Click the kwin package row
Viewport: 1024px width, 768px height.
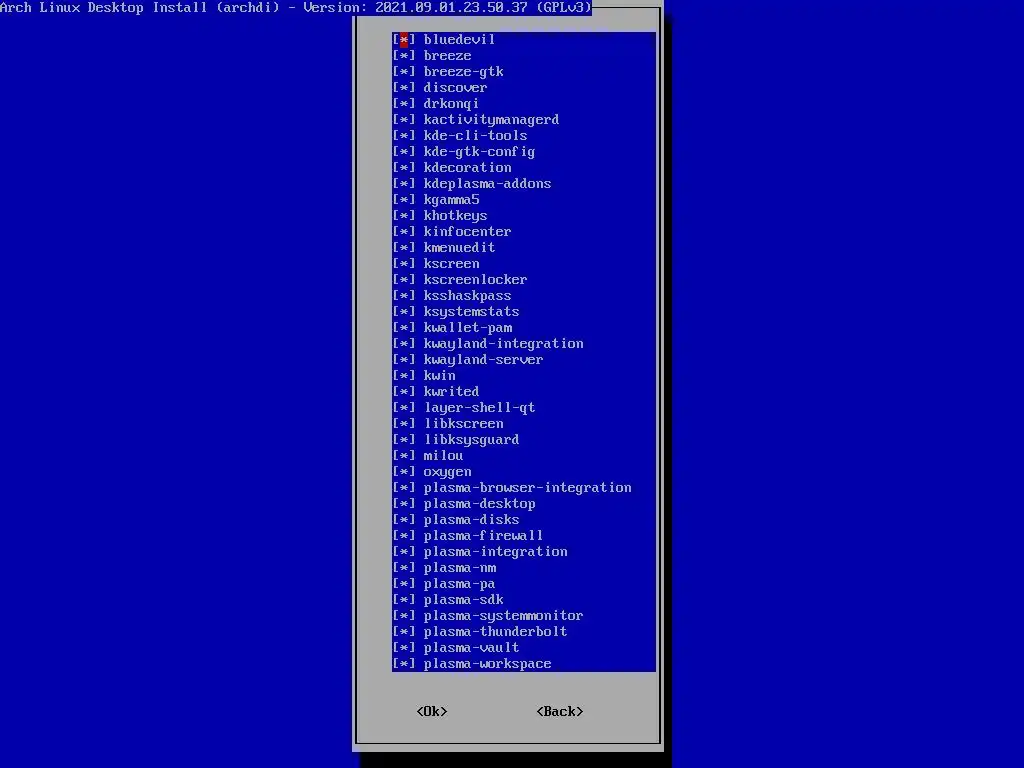tap(524, 376)
